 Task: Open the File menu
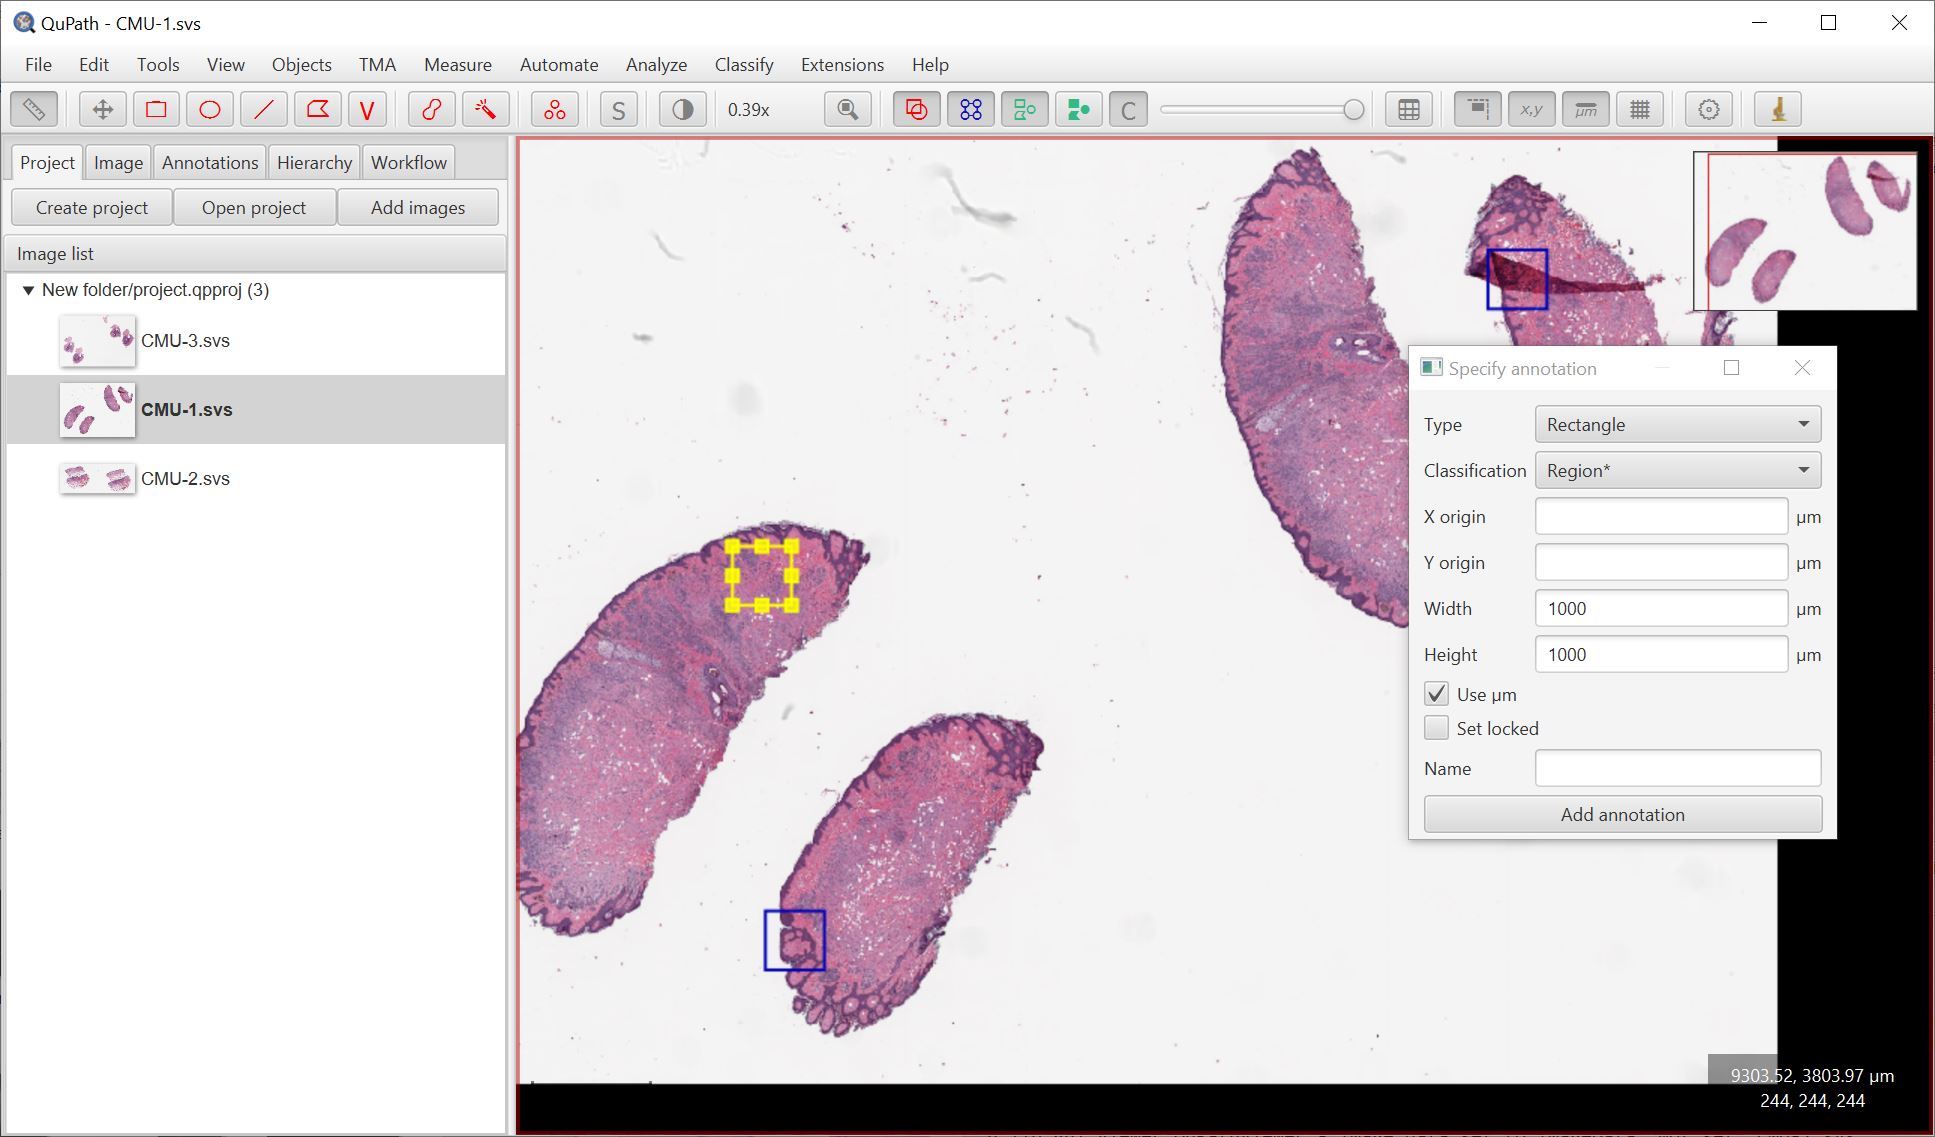click(38, 64)
